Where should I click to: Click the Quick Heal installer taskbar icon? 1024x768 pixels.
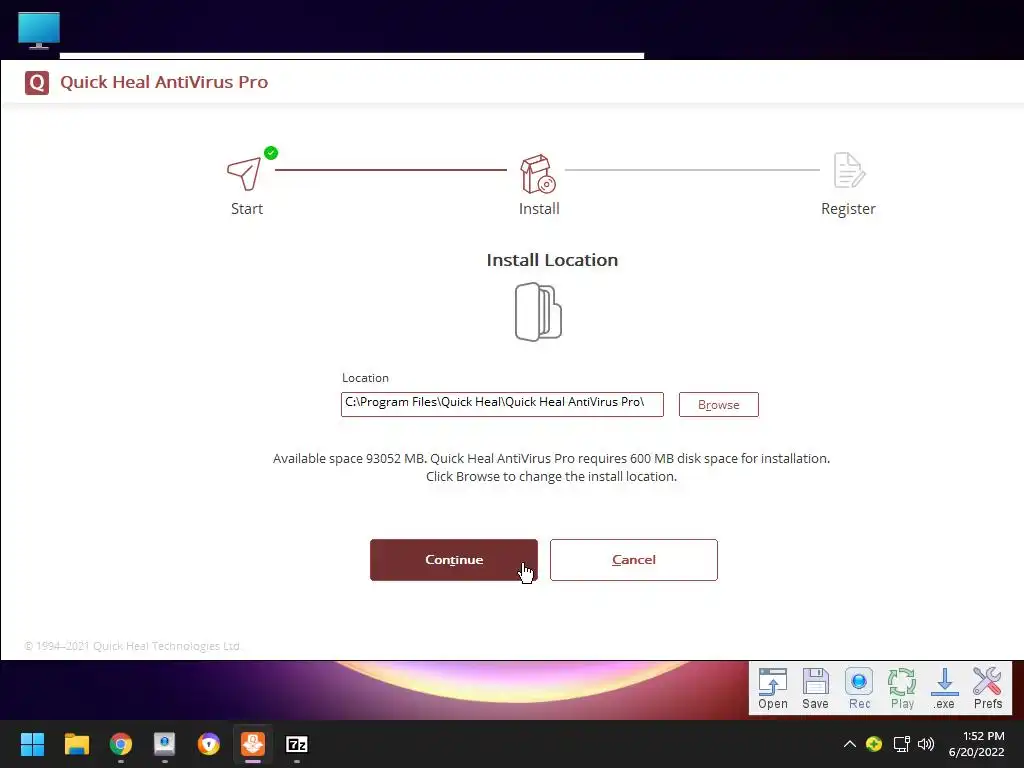click(253, 744)
